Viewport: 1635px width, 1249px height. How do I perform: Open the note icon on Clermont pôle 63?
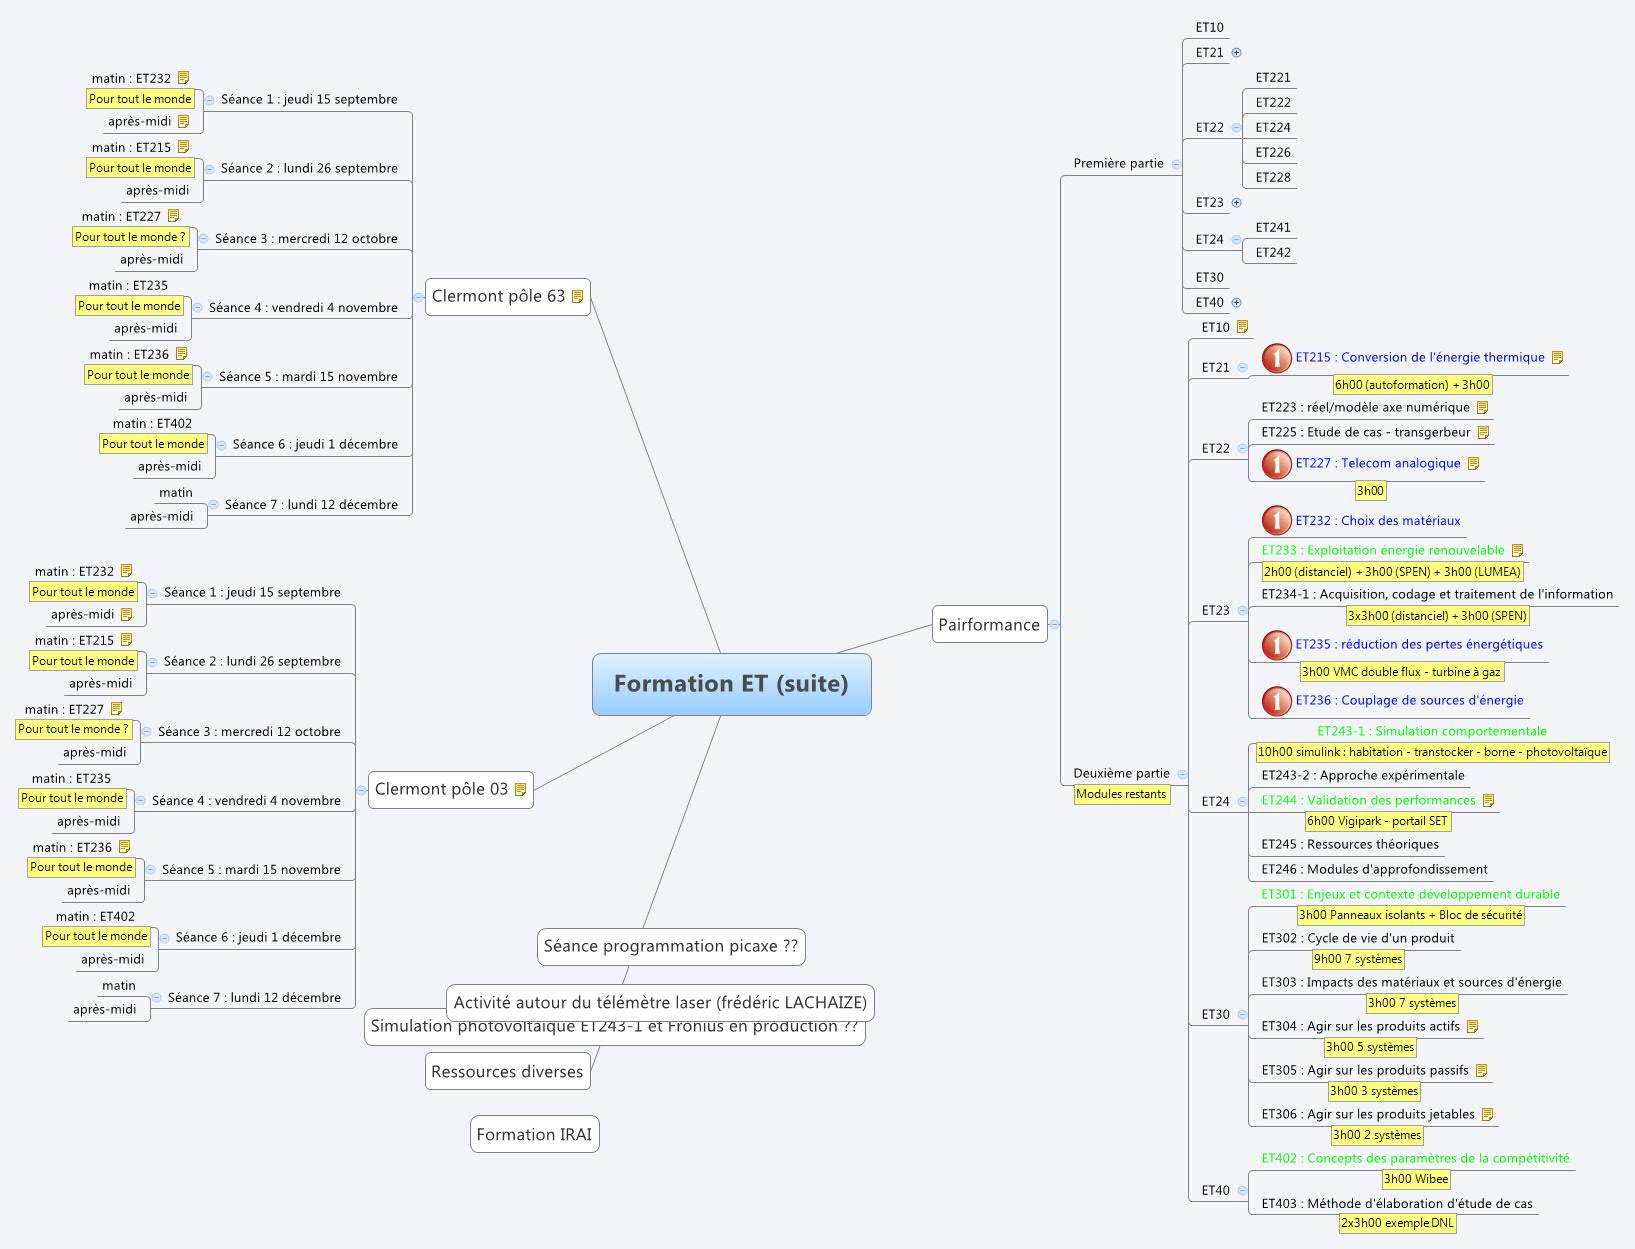(x=577, y=297)
